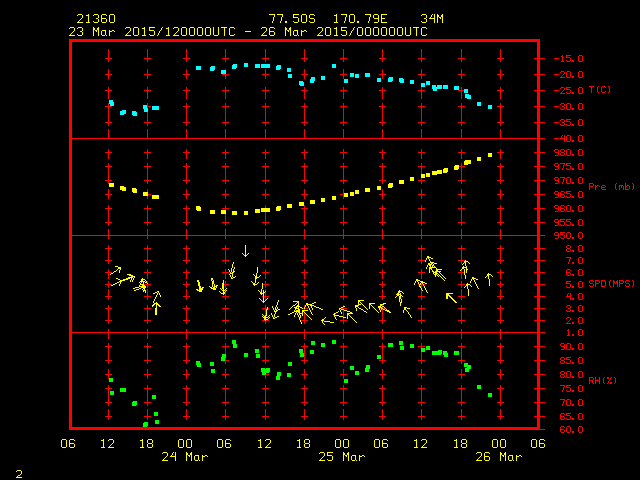Click the SPD(MPS) wind speed axis label

pyautogui.click(x=611, y=283)
